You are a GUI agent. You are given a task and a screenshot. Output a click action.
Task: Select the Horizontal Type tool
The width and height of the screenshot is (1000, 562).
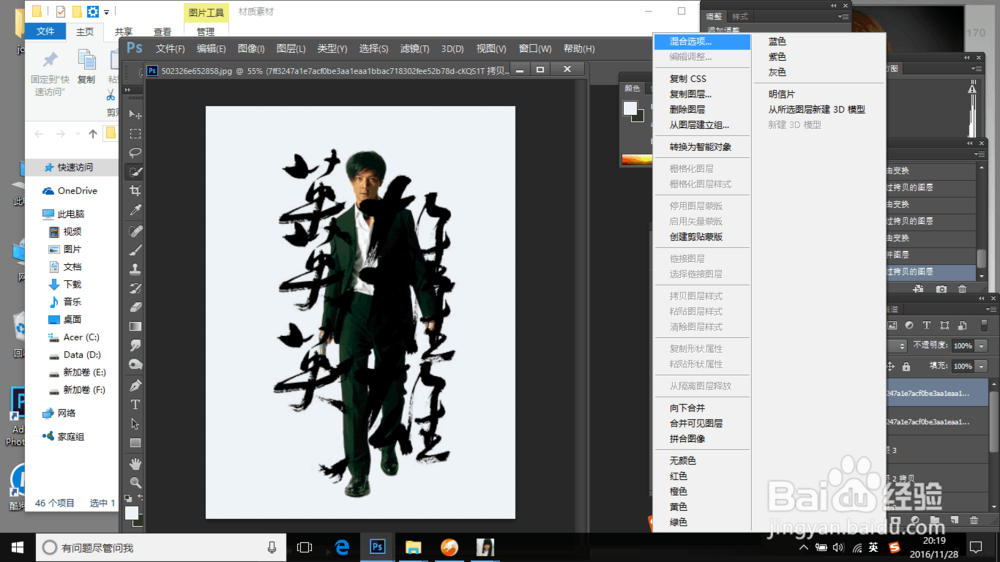135,404
